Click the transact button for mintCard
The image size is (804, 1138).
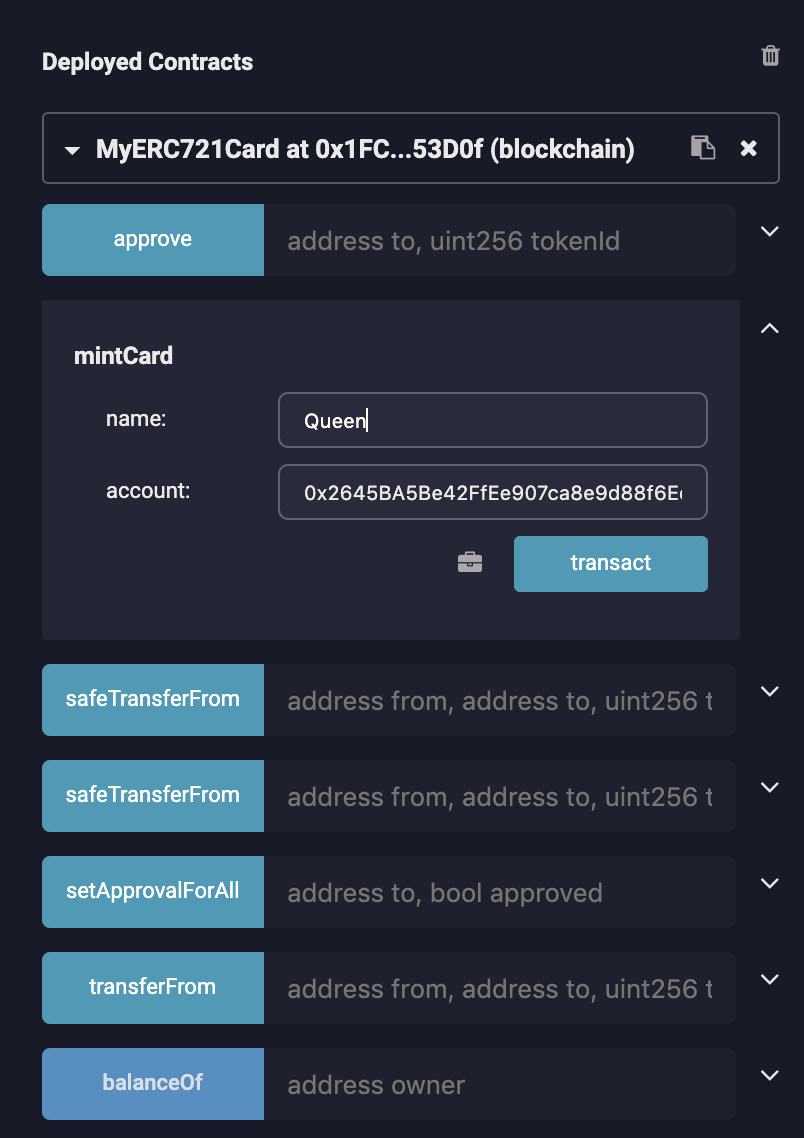coord(610,563)
